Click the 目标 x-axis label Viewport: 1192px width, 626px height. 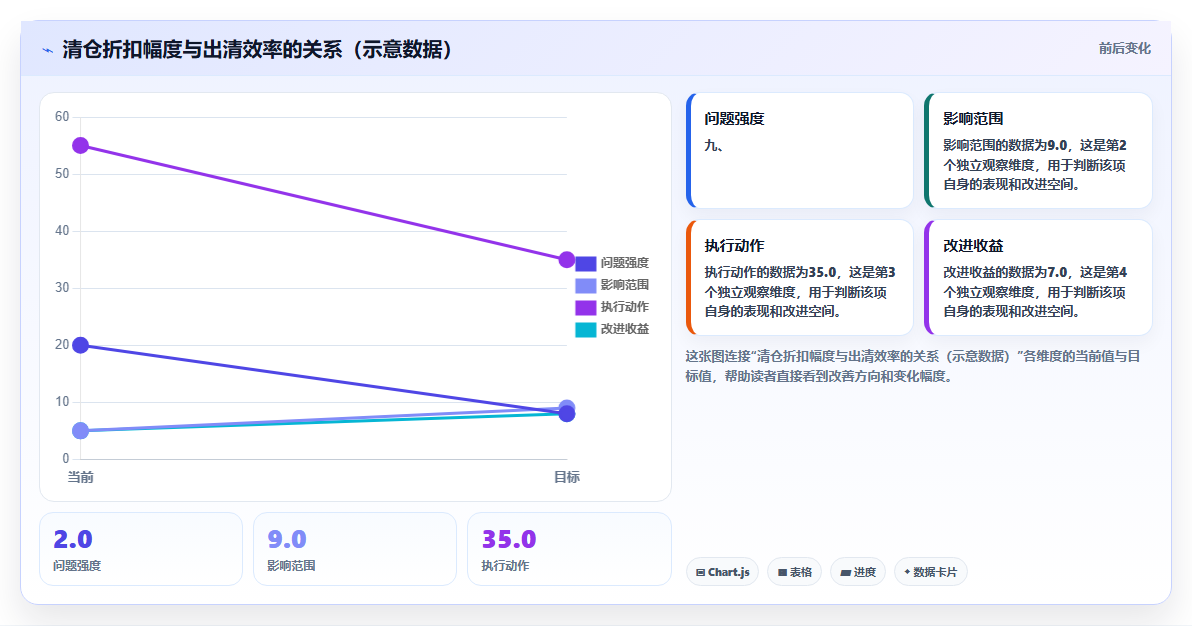pyautogui.click(x=566, y=477)
